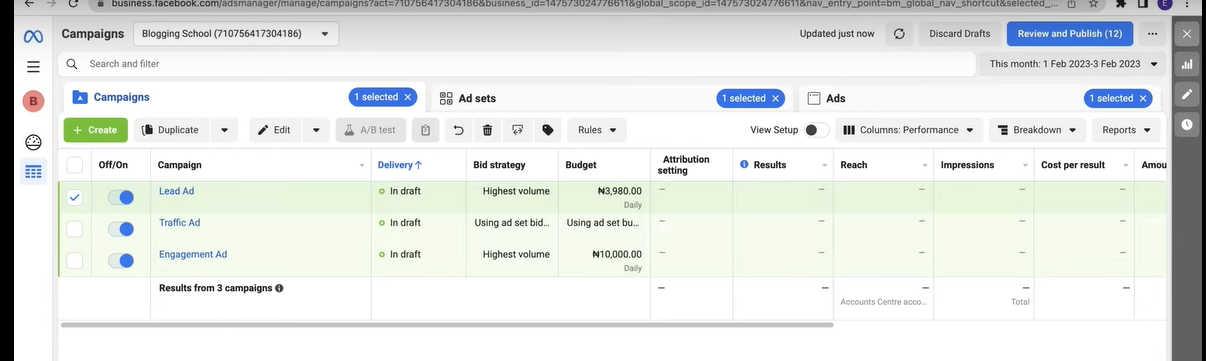Click the refresh icon near Updated just now
Viewport: 1206px width, 361px height.
899,34
